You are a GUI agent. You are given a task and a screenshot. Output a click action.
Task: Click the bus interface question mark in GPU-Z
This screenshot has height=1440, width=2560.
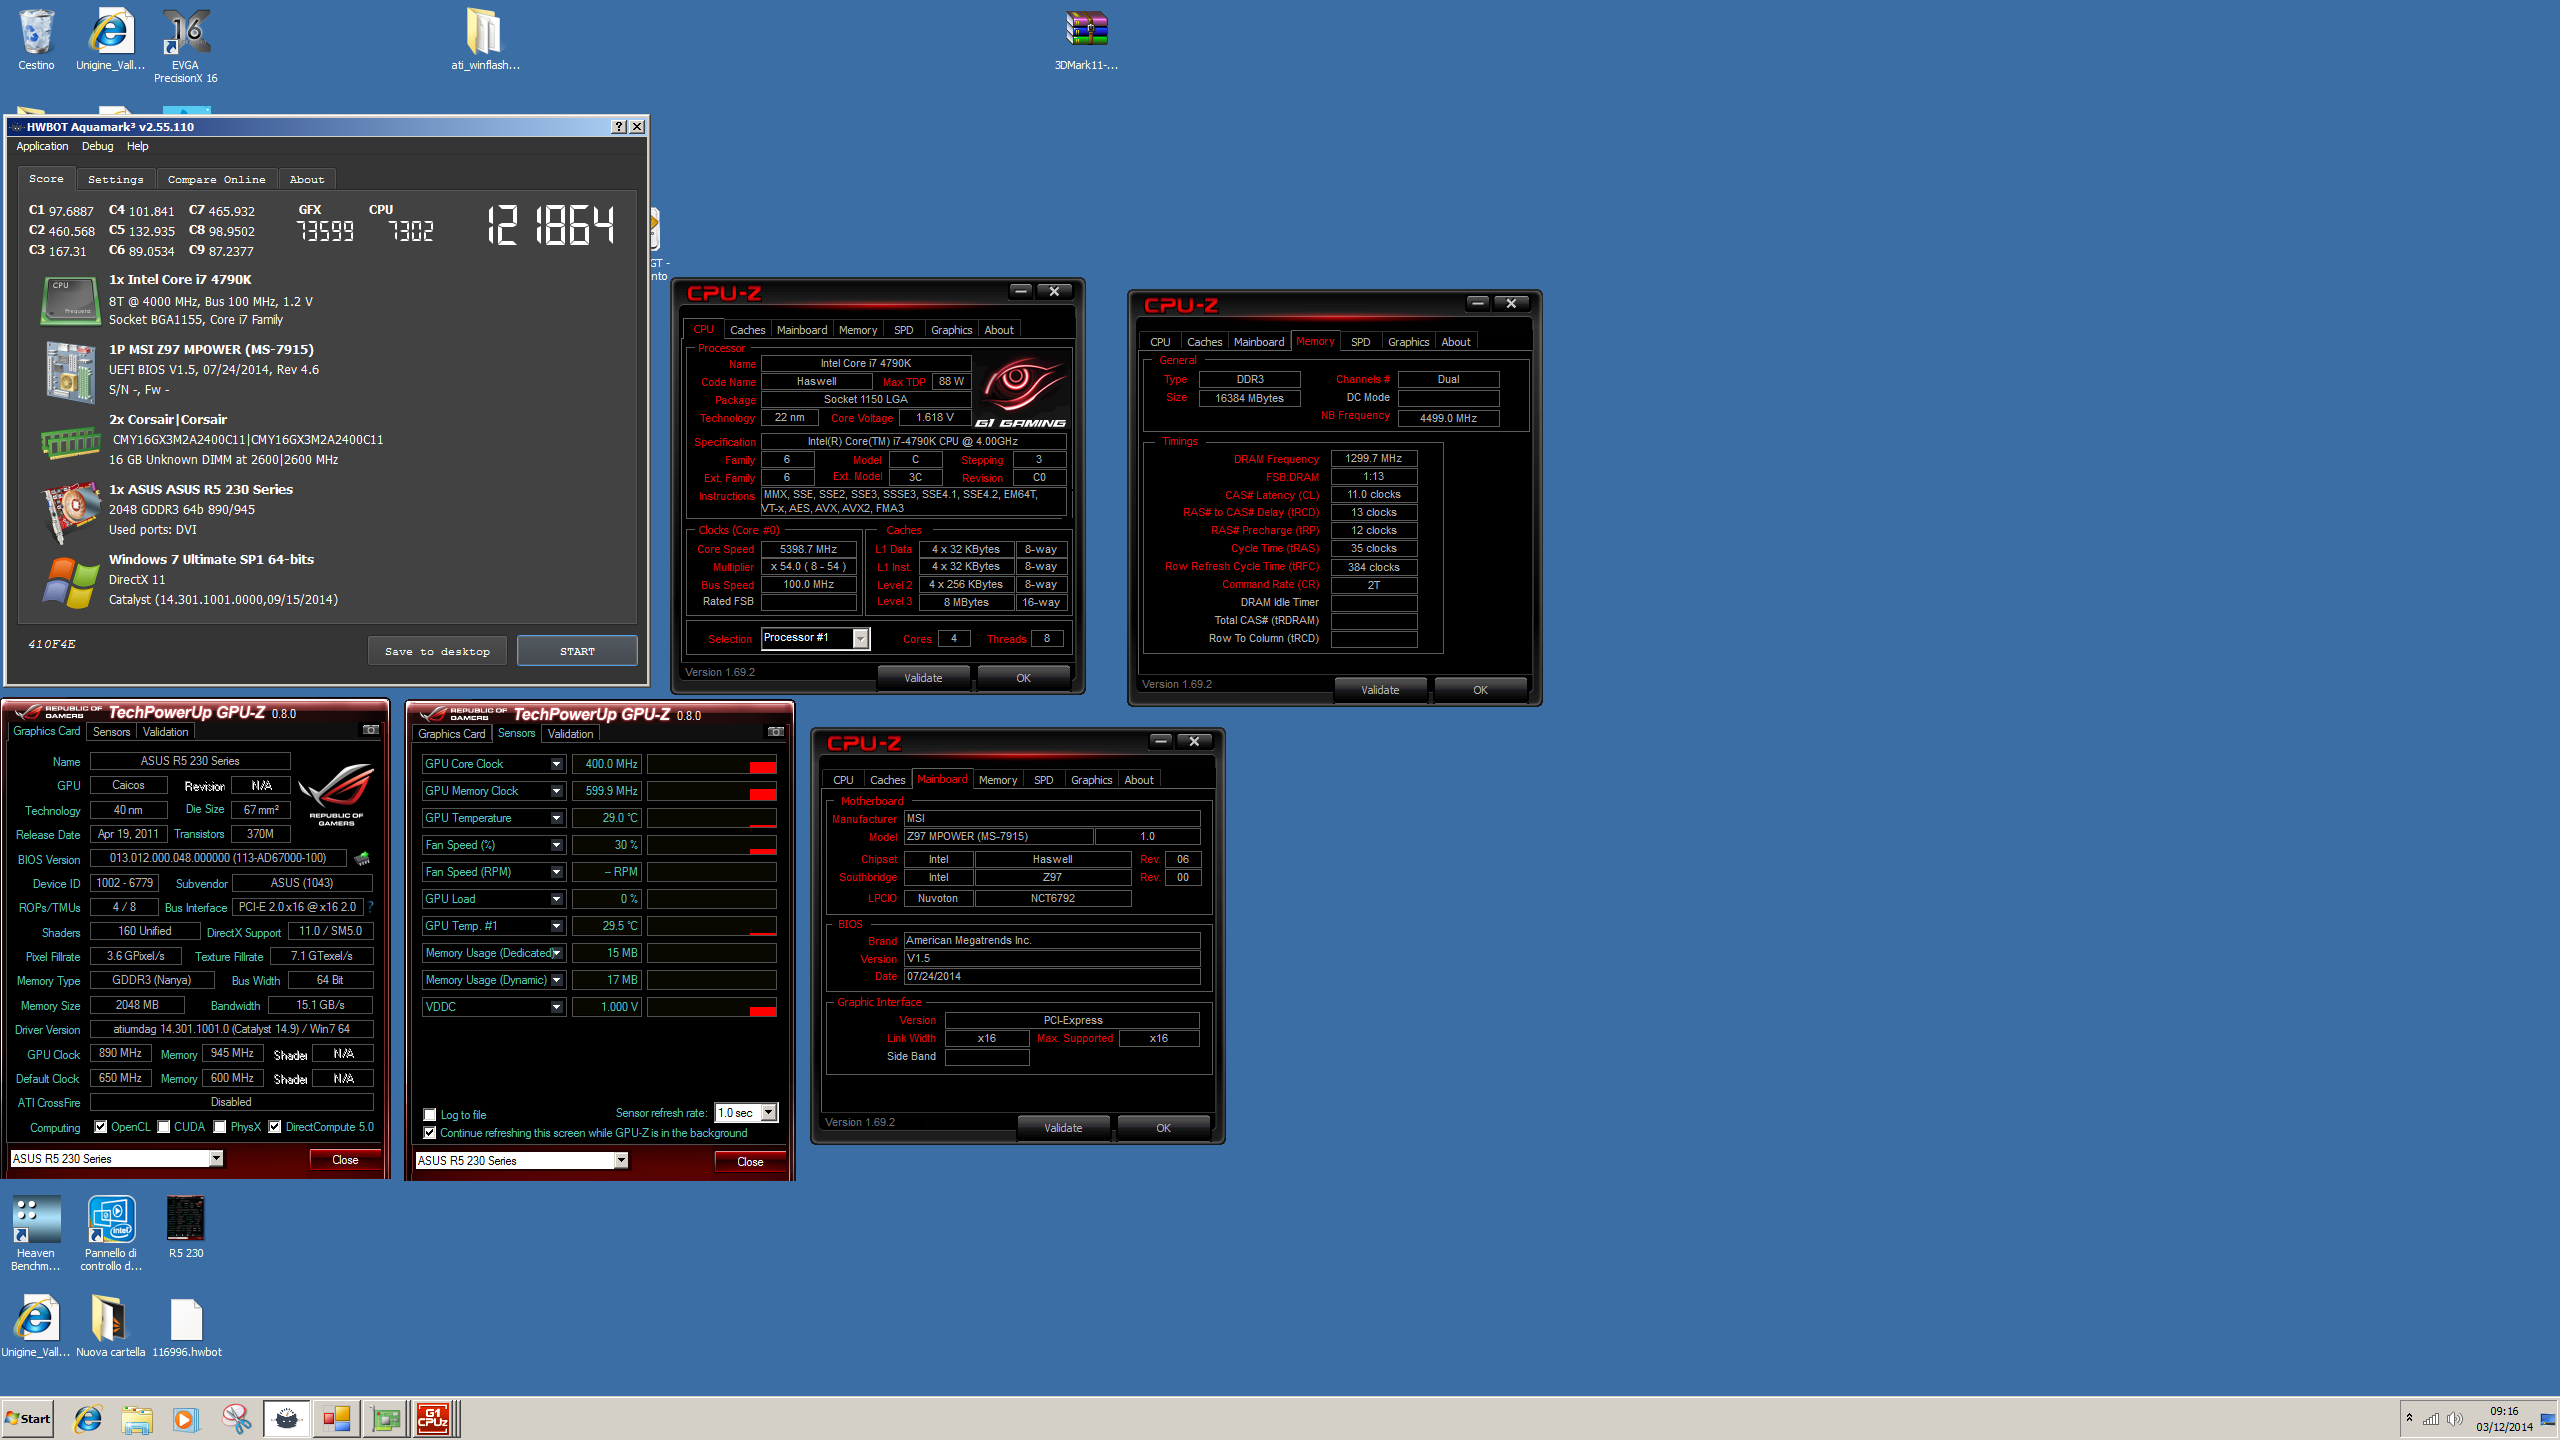point(370,907)
